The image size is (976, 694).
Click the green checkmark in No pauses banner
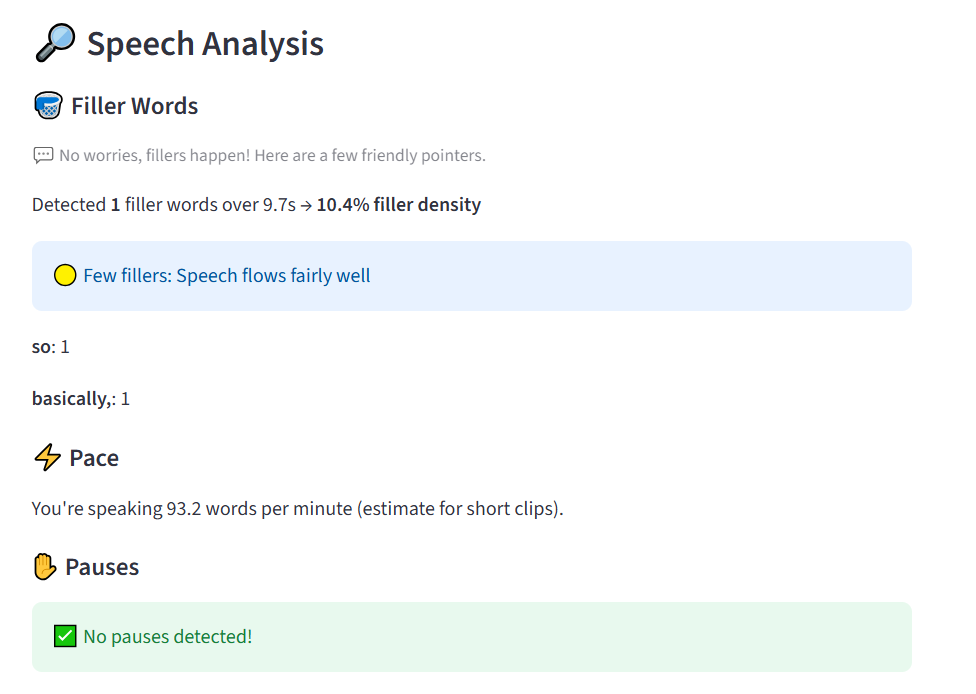click(65, 636)
